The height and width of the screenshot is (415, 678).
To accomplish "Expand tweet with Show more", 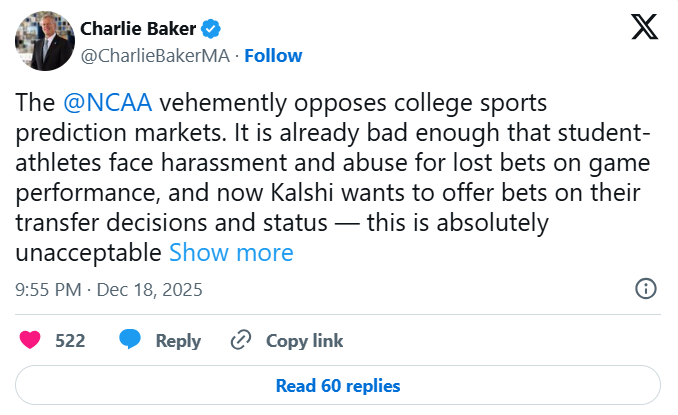I will tap(231, 252).
